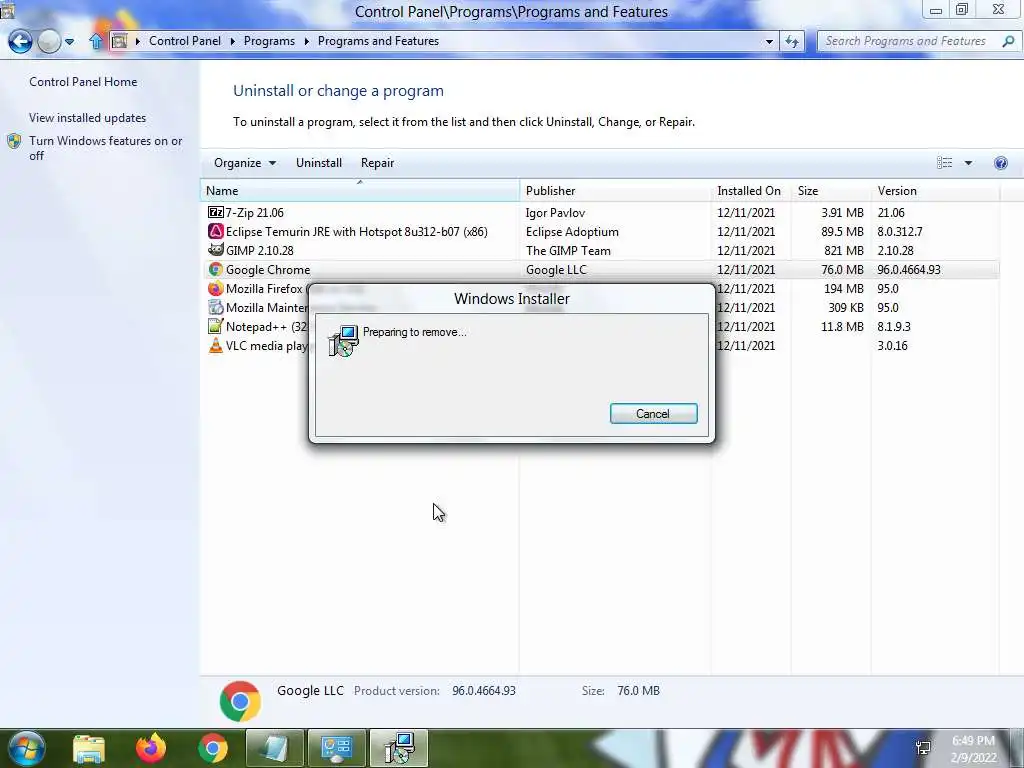Open View installed updates link
1024x768 pixels.
(x=88, y=118)
